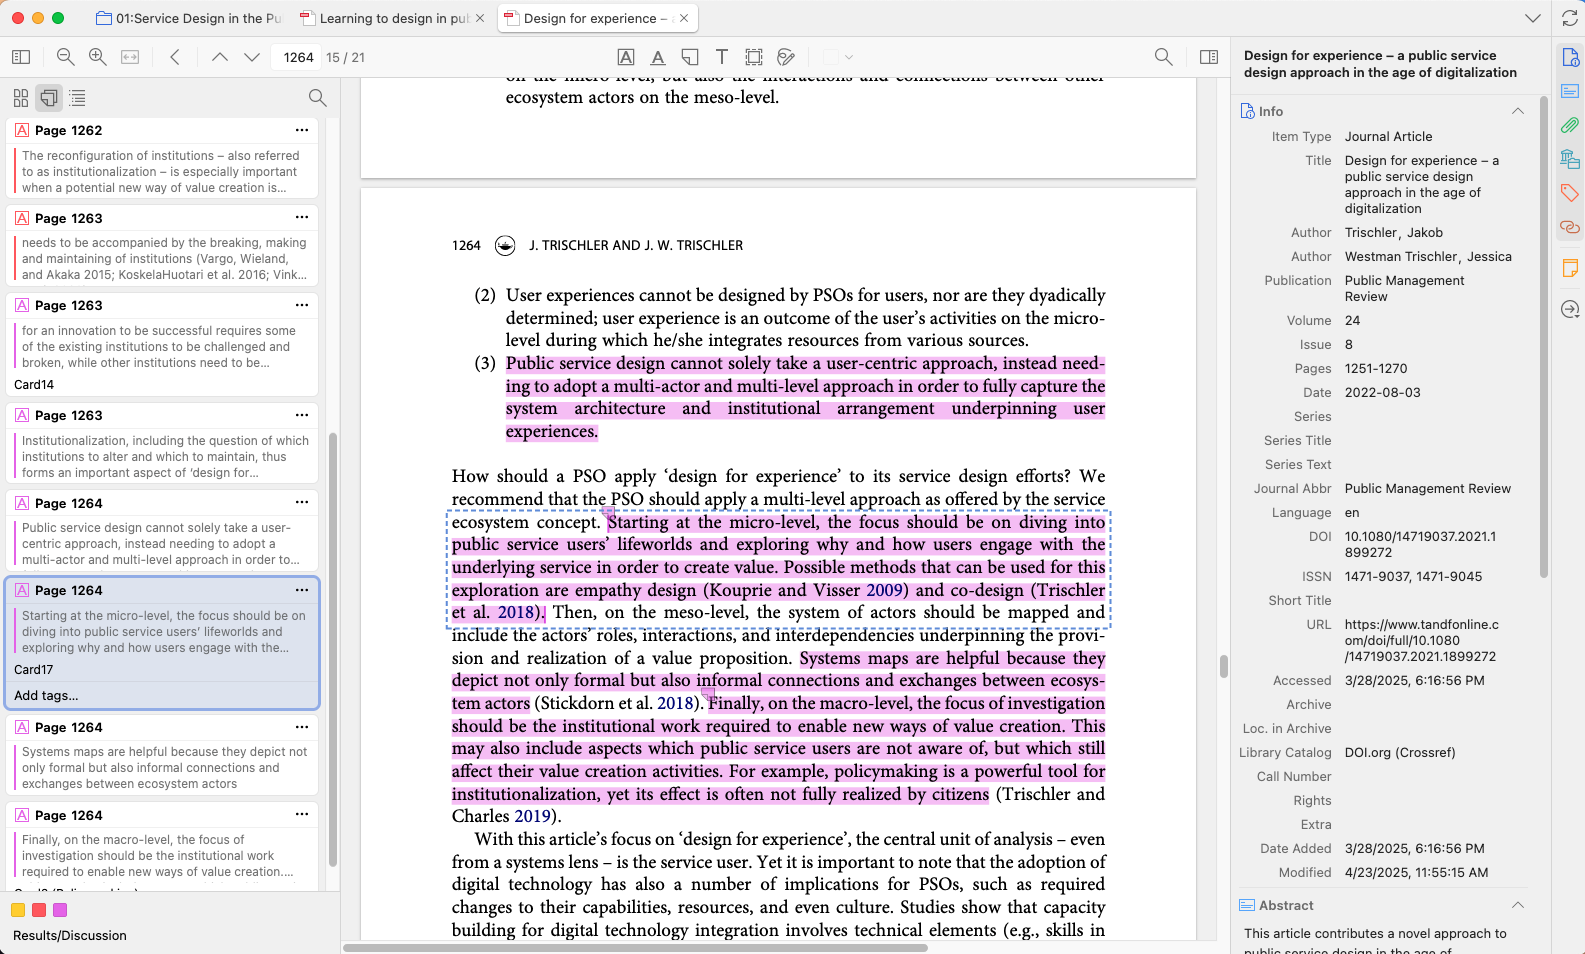
Task: Go to next page arrow
Action: (x=252, y=57)
